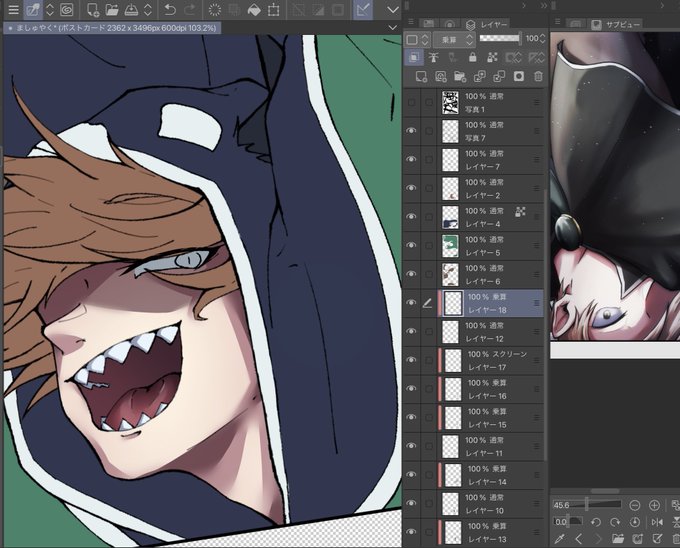Viewport: 680px width, 548px height.
Task: Open the layer panel menu icon
Action: click(411, 22)
